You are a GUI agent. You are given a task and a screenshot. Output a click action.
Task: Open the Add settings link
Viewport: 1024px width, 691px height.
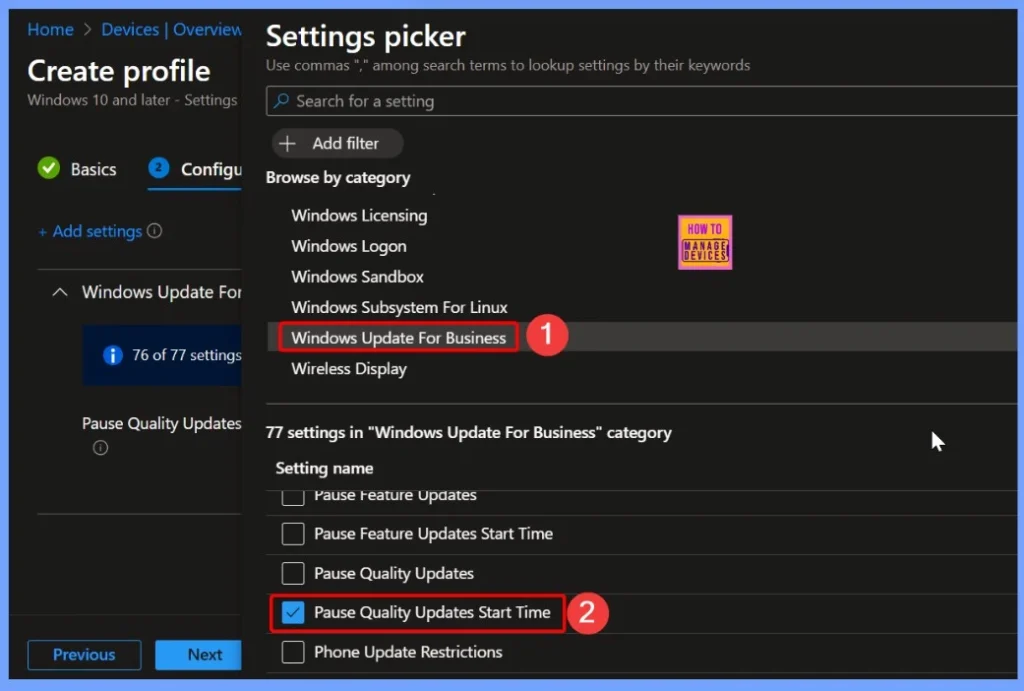[x=90, y=231]
